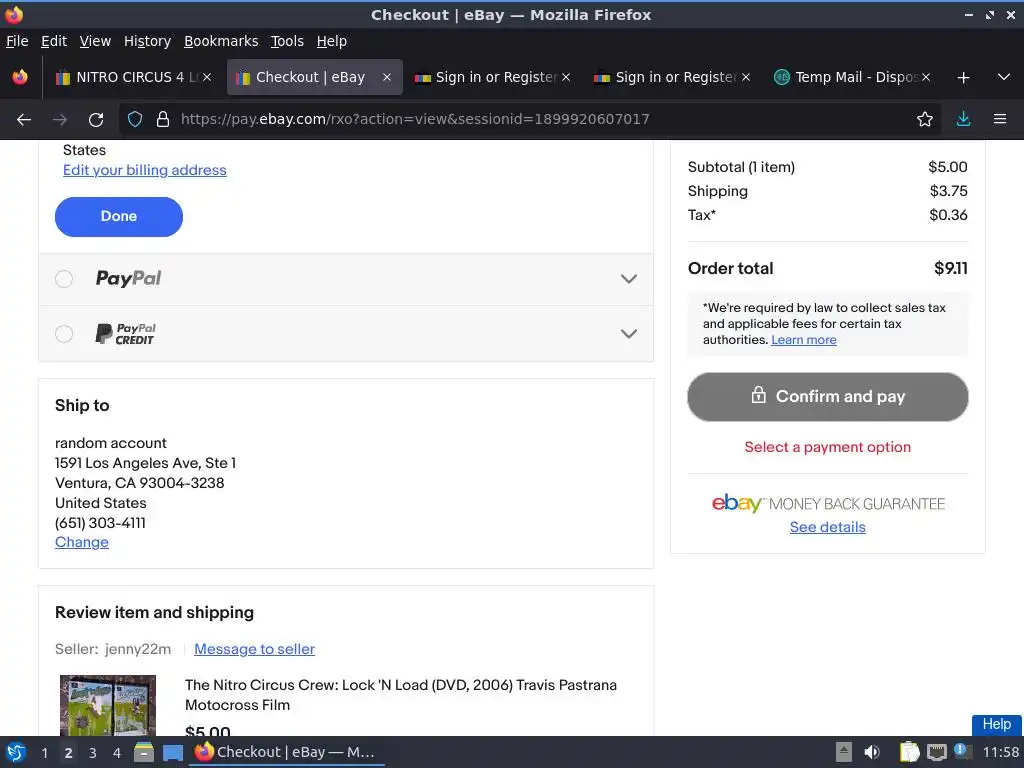Open the Nitro Circus DVD thumbnail
Screen dimensions: 1024x768
pos(108,705)
